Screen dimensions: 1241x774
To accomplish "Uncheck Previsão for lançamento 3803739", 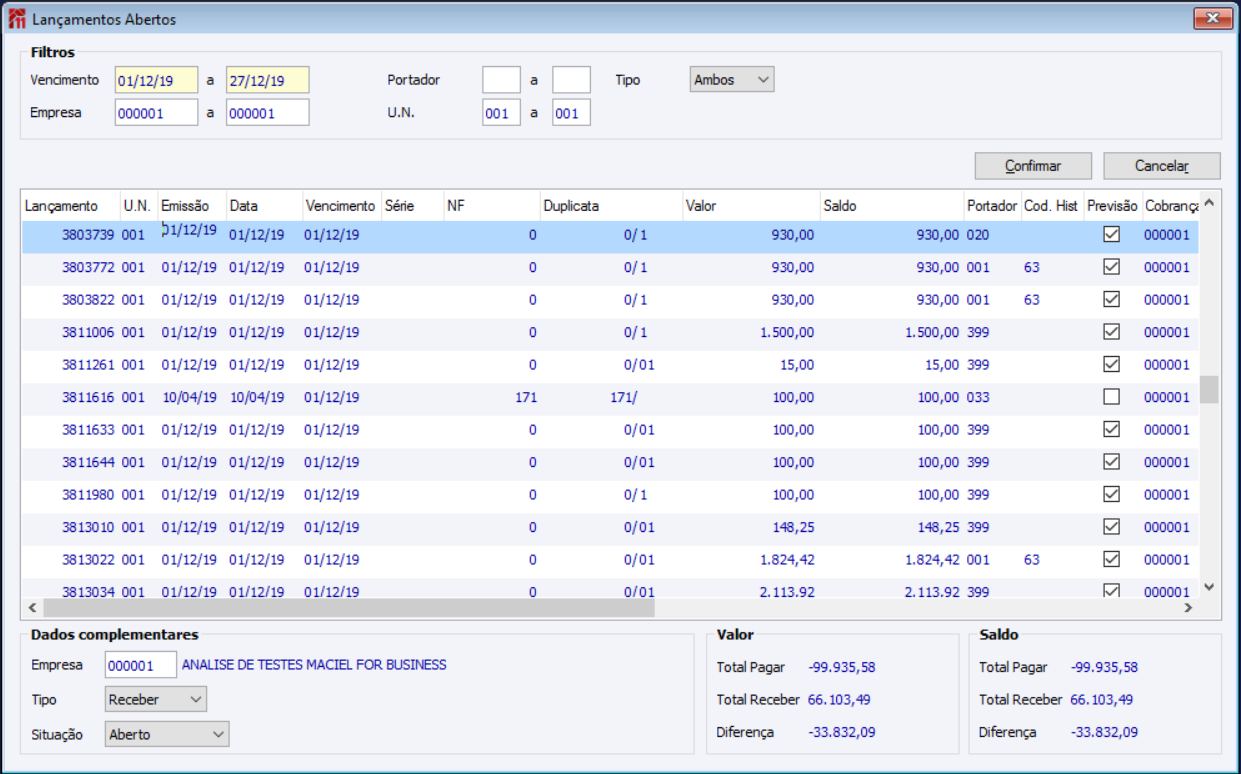I will (x=1111, y=235).
